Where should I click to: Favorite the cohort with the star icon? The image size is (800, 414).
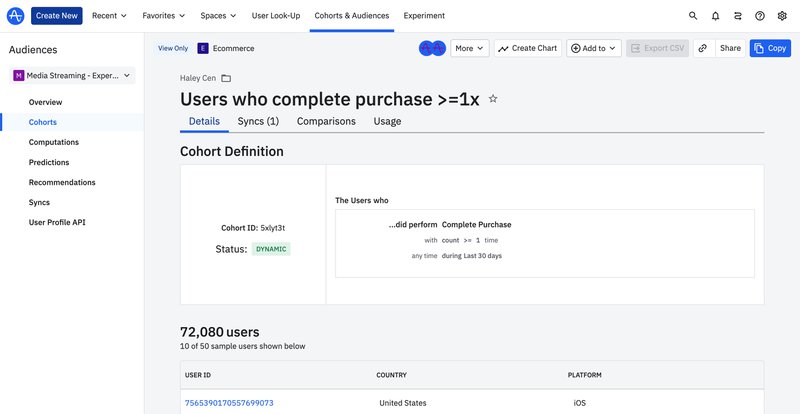click(x=492, y=99)
